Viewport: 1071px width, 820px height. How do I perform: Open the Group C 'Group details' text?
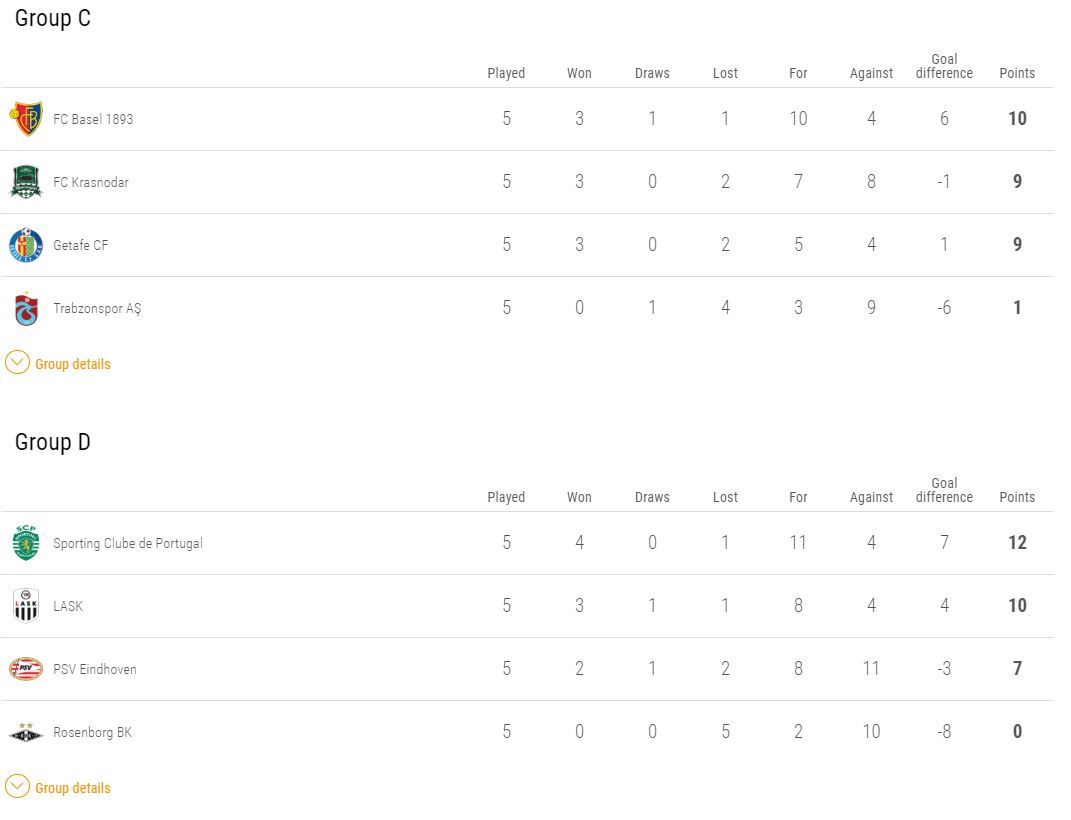[x=72, y=364]
